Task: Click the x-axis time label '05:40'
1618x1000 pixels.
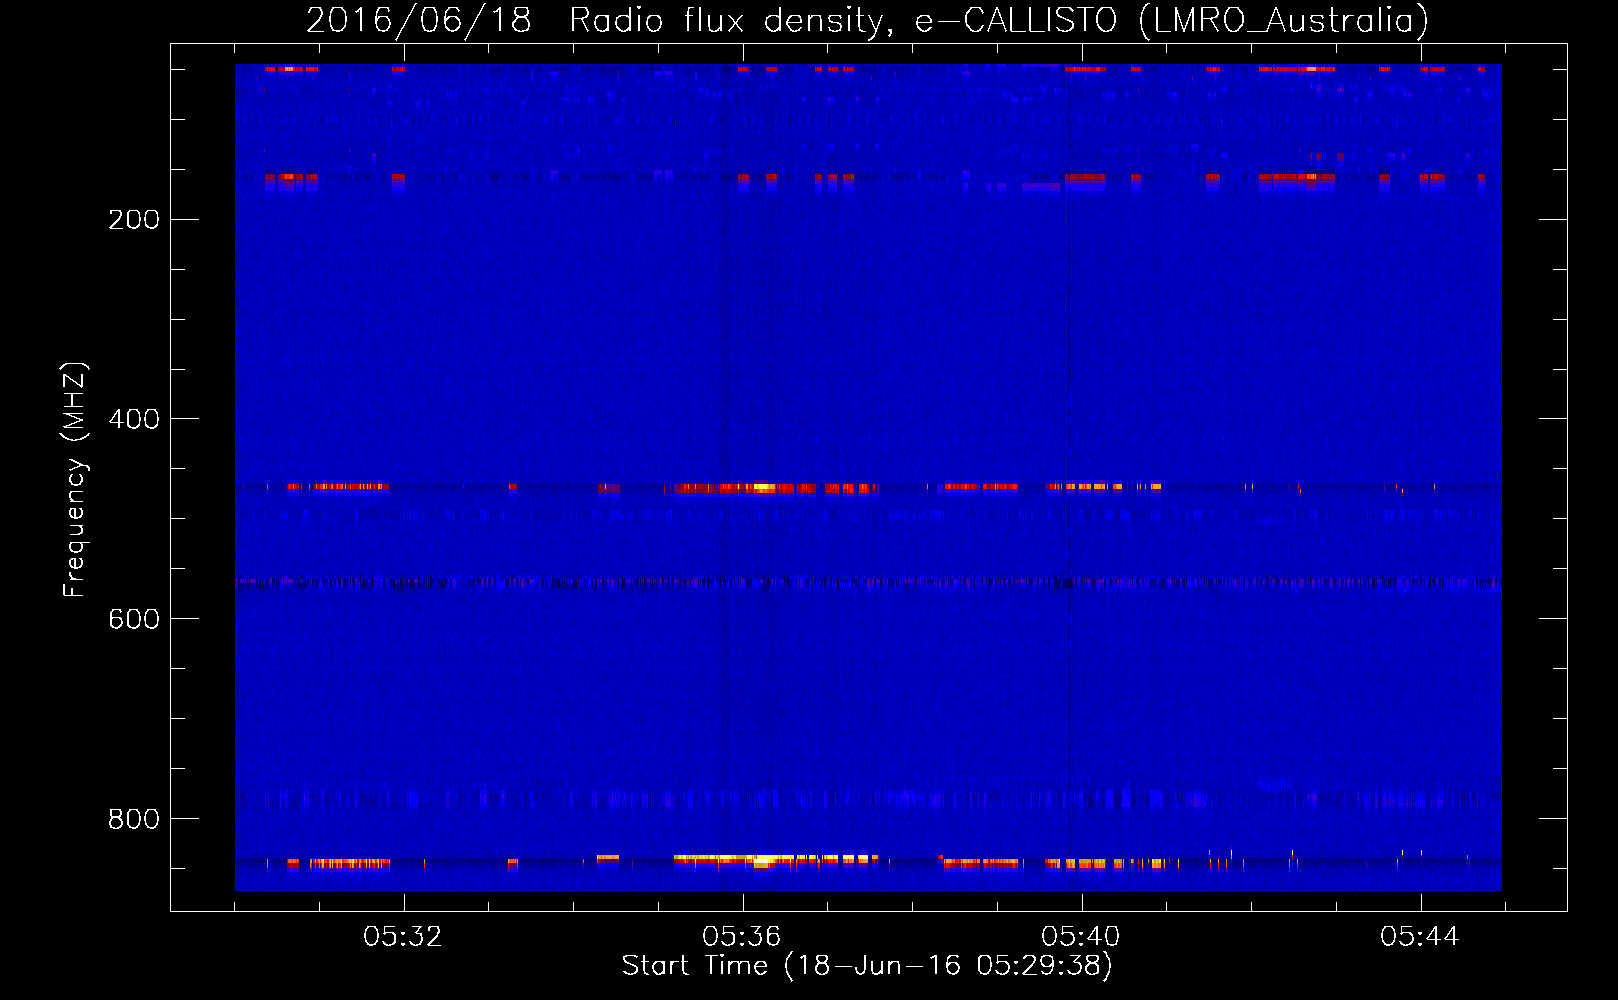Action: coord(1080,937)
